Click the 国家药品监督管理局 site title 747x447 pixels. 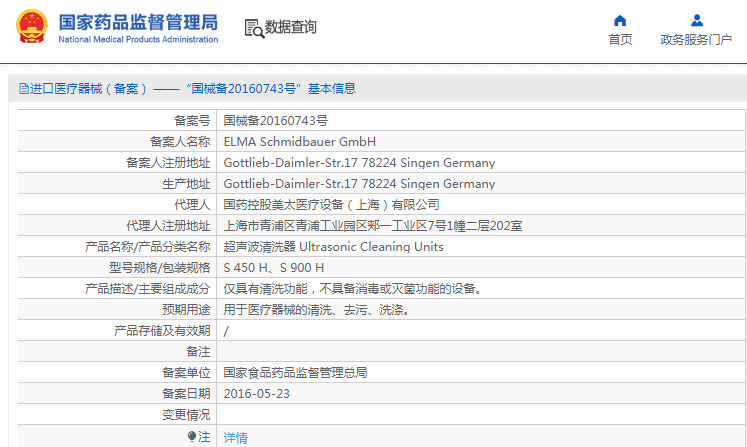tap(138, 22)
